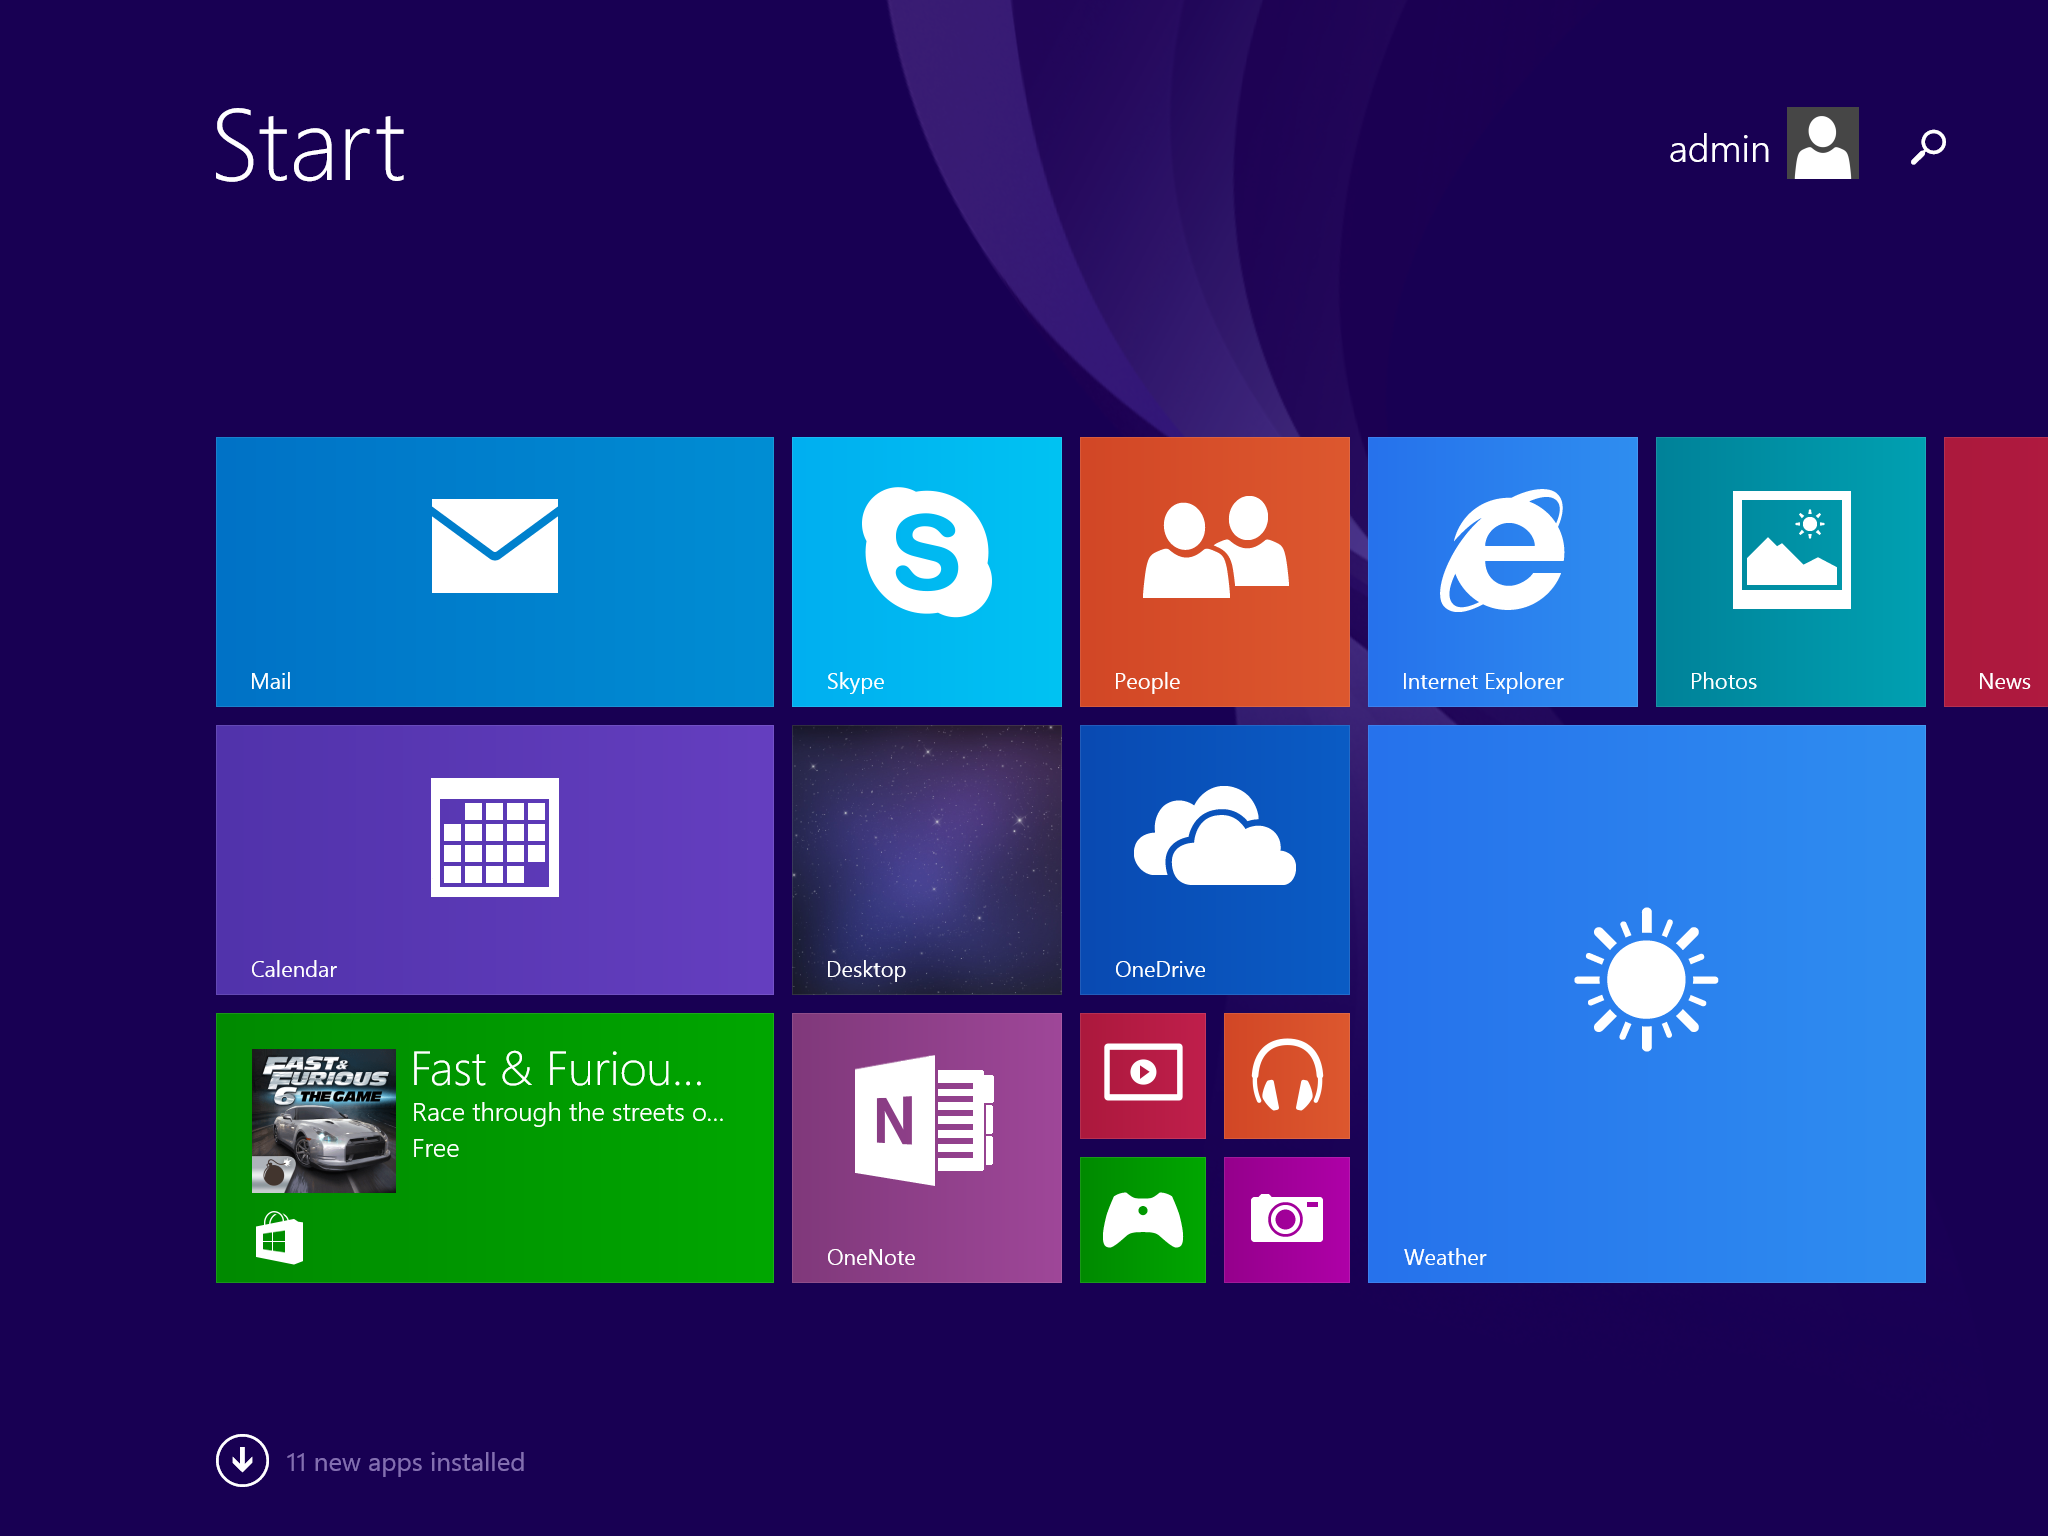Image resolution: width=2048 pixels, height=1536 pixels.
Task: Open the Video small tile
Action: click(1142, 1075)
